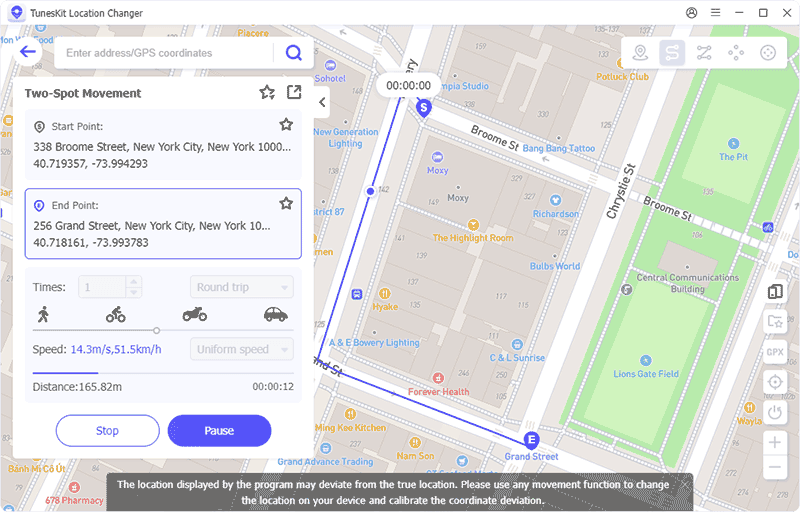The height and width of the screenshot is (512, 800).
Task: Select the 338 Broome Street start address
Action: pos(162,147)
